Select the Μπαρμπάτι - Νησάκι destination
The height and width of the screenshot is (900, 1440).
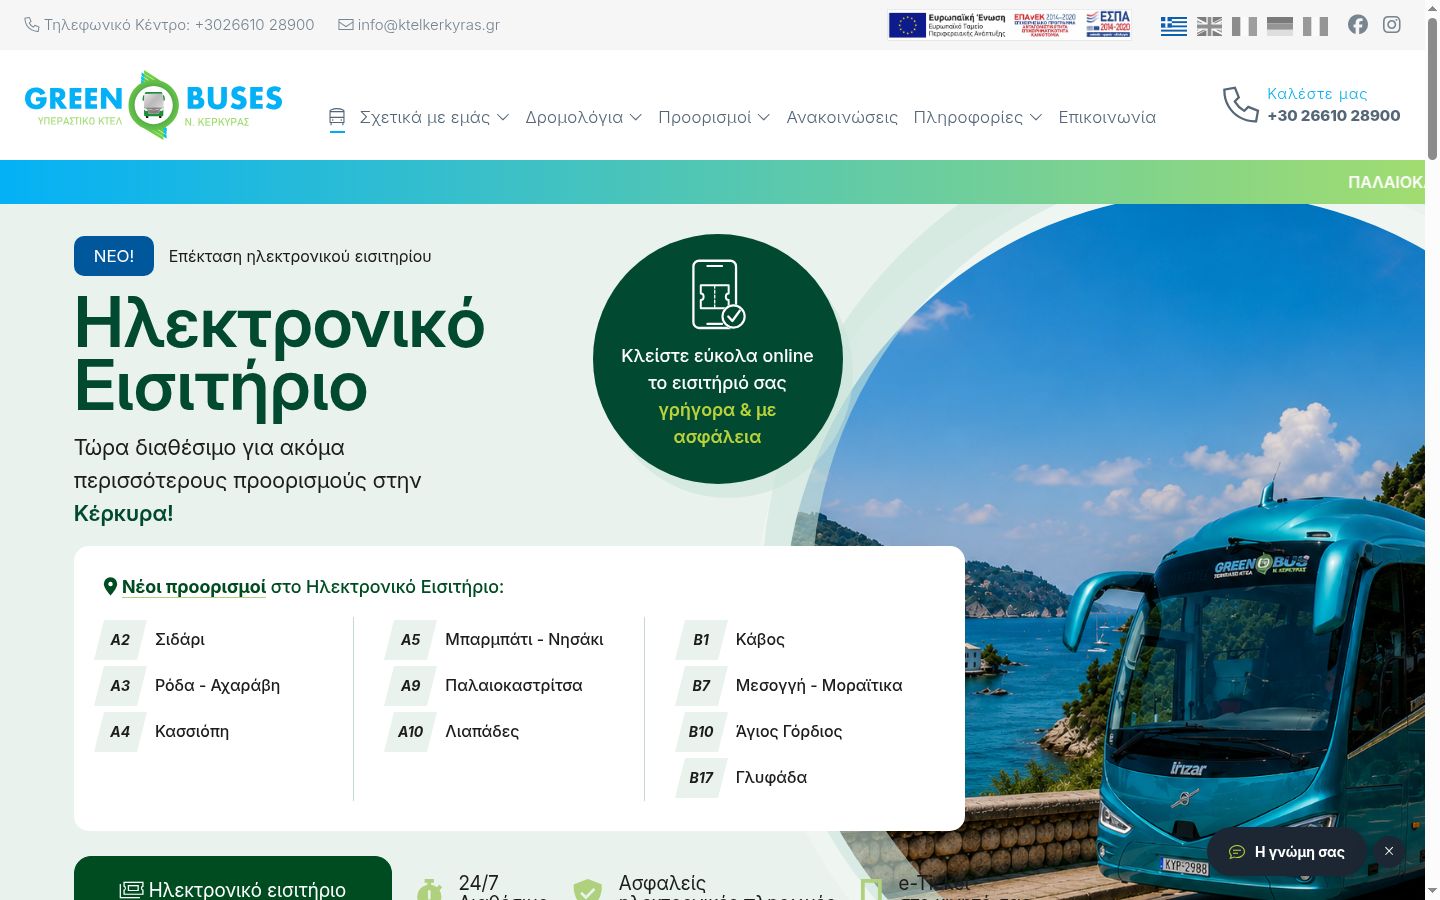click(524, 640)
